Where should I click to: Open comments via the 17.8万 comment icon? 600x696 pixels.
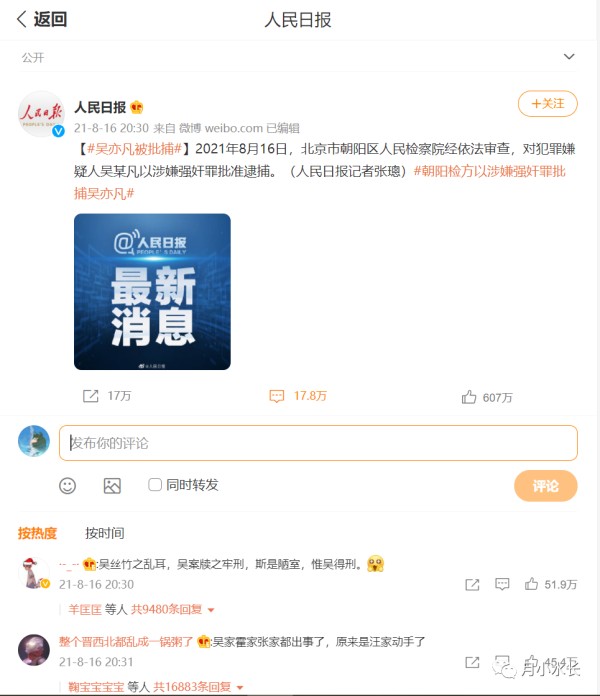click(x=276, y=396)
